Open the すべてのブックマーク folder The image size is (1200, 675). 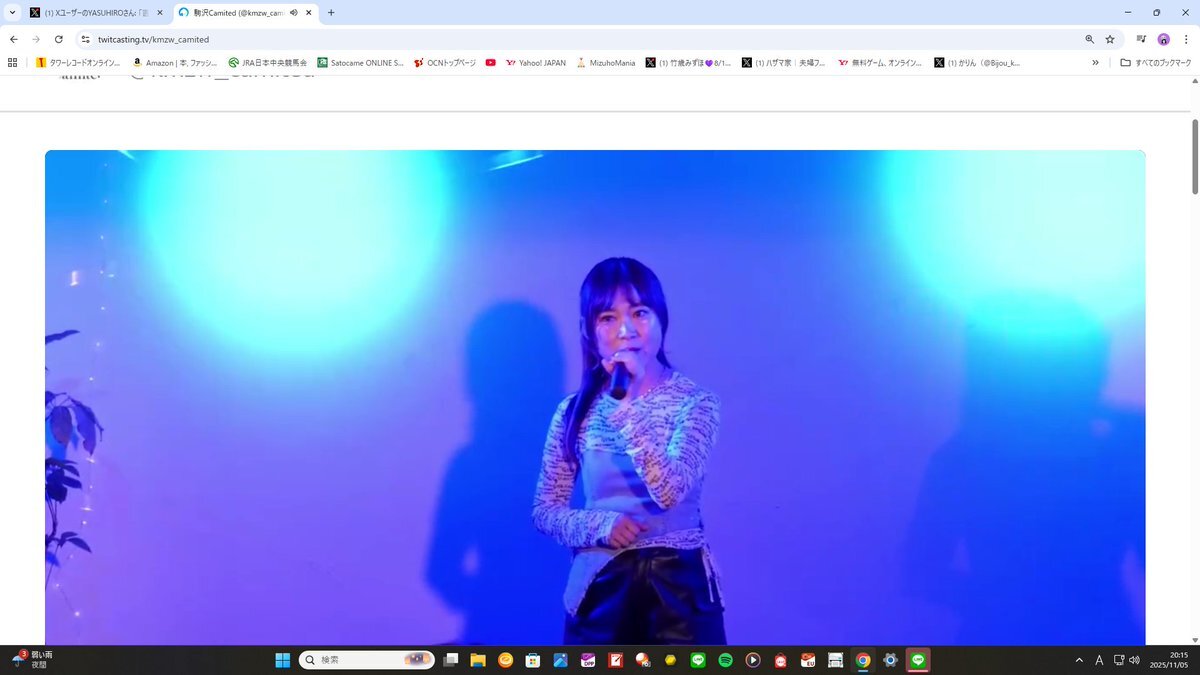pos(1156,62)
